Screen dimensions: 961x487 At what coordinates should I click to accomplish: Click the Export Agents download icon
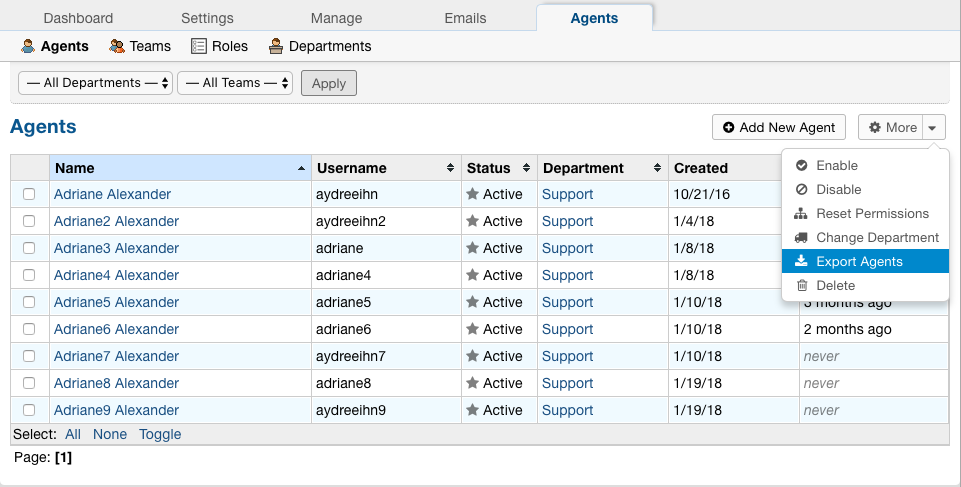pyautogui.click(x=801, y=261)
